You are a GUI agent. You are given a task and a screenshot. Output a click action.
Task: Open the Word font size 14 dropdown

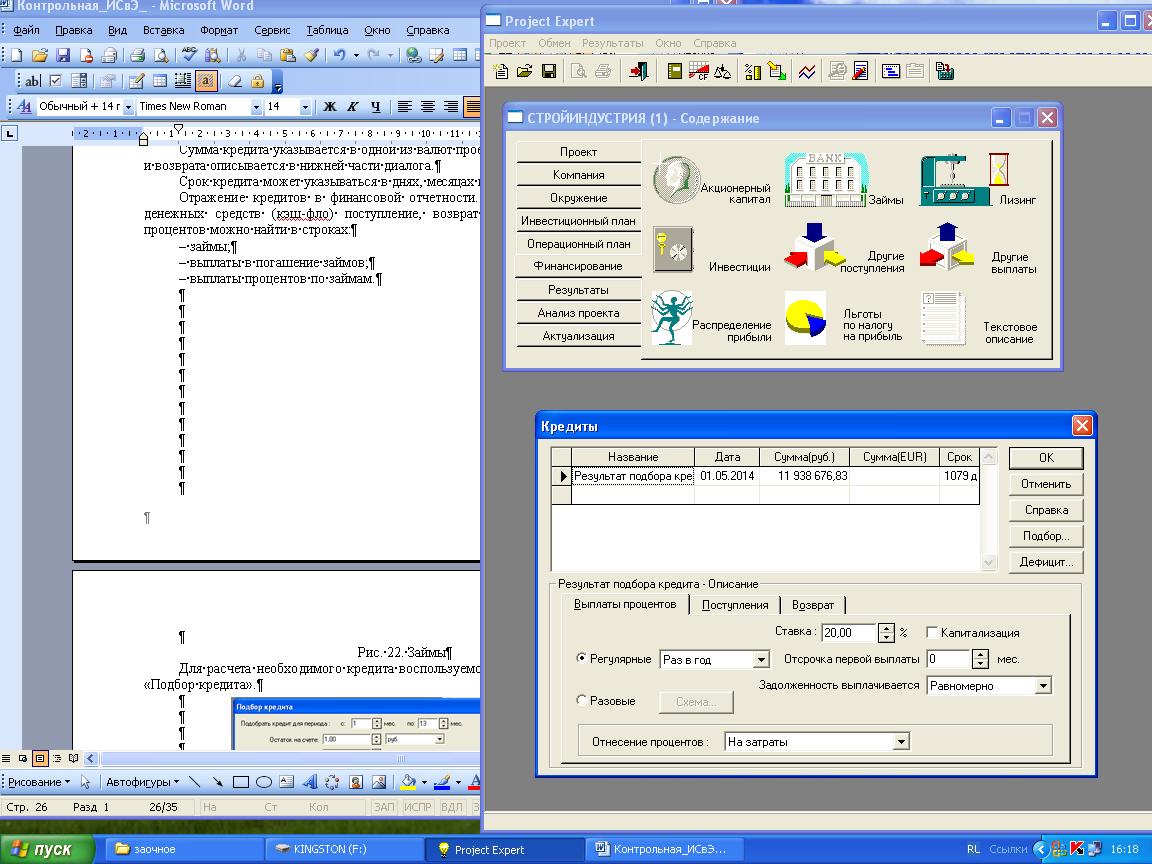[305, 107]
